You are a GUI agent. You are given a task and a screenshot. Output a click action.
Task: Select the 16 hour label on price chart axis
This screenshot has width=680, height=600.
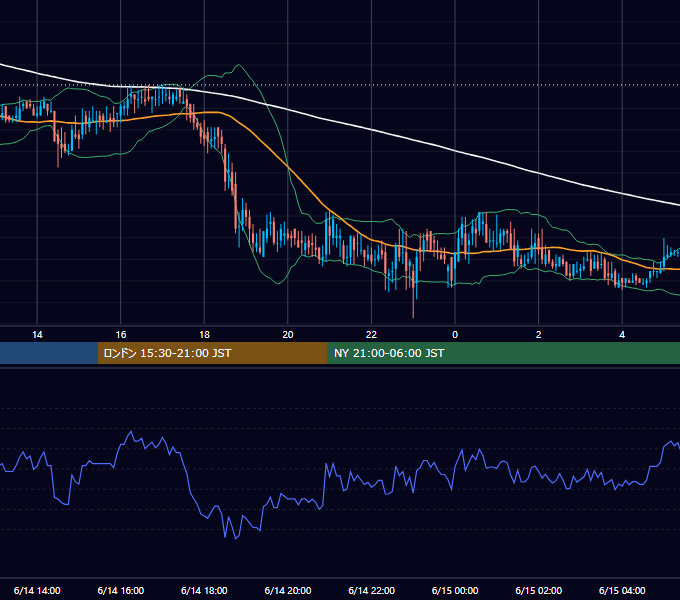click(x=121, y=335)
